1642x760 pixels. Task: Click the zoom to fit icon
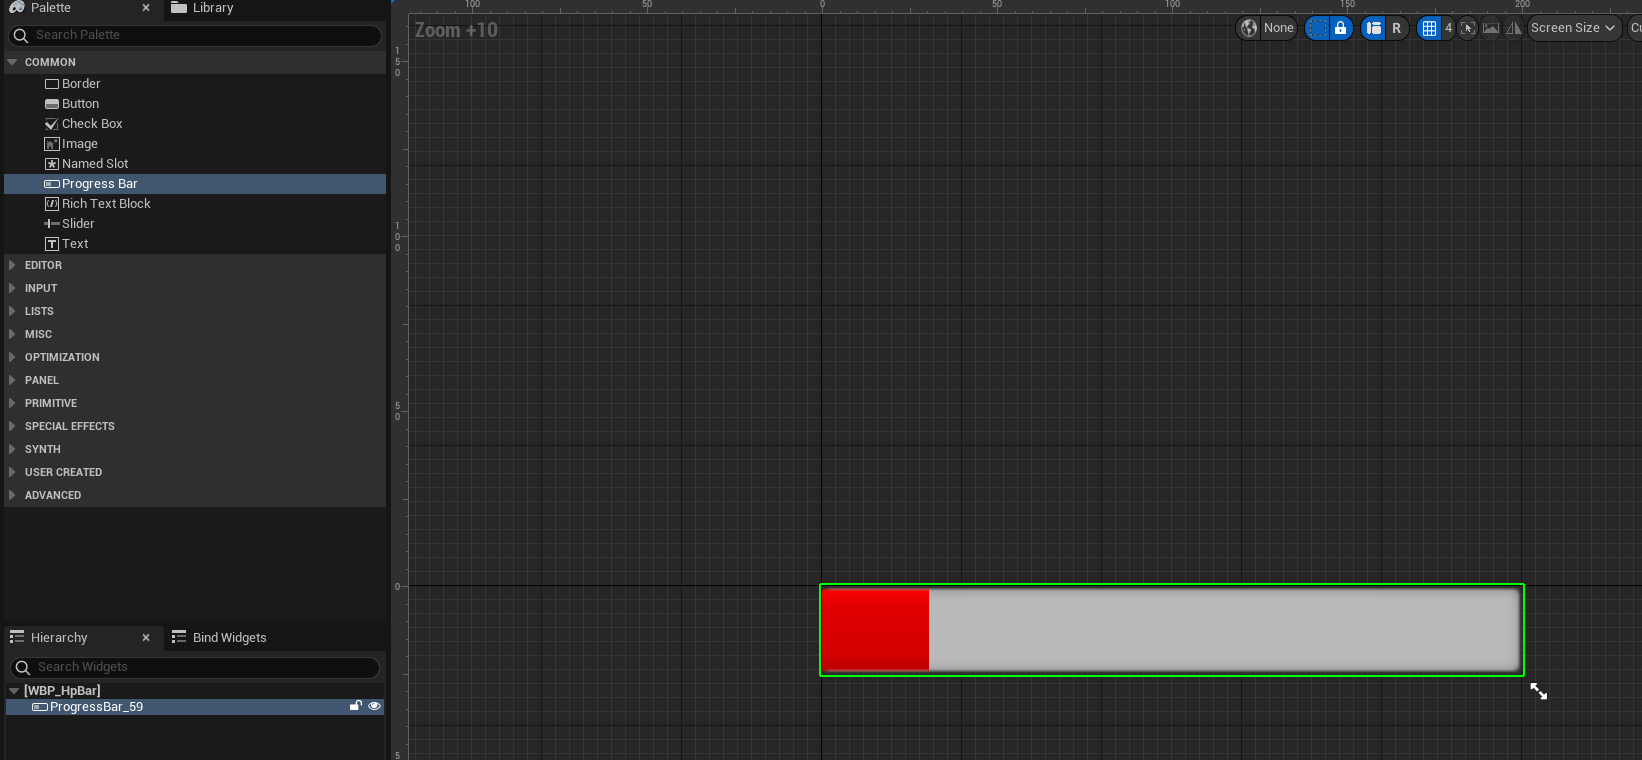(1467, 28)
